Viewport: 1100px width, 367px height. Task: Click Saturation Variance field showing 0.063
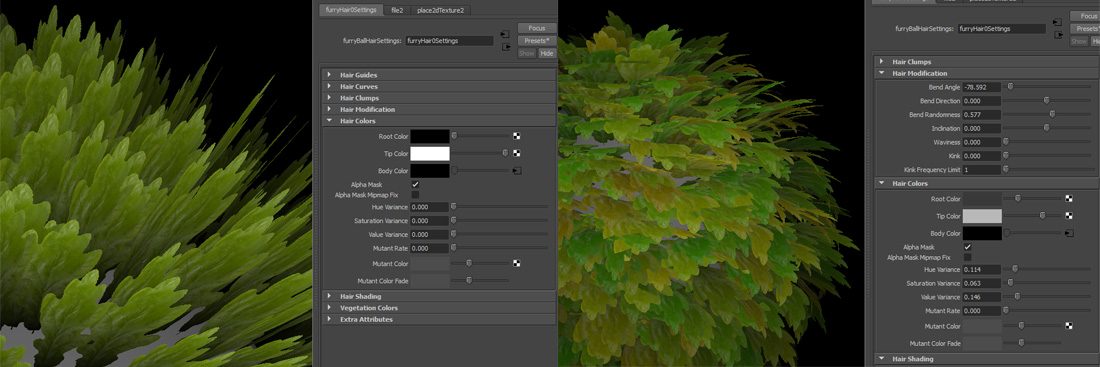982,283
